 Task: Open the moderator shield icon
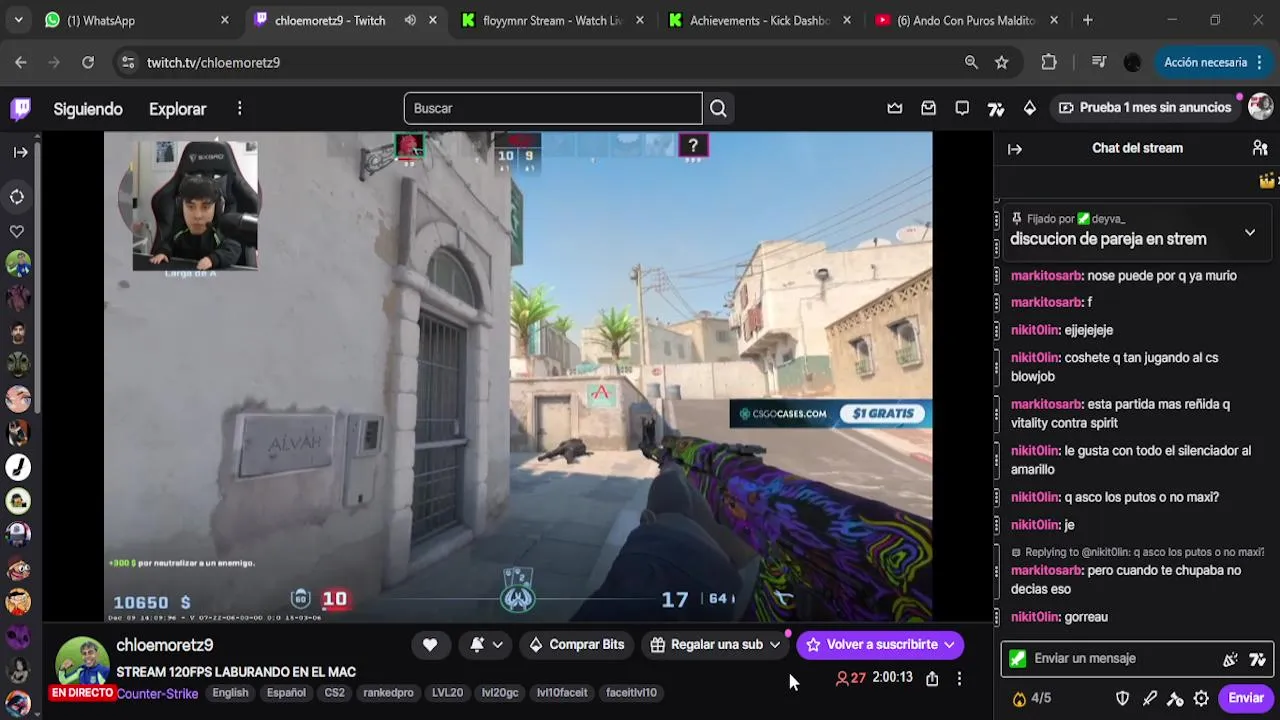tap(1122, 698)
